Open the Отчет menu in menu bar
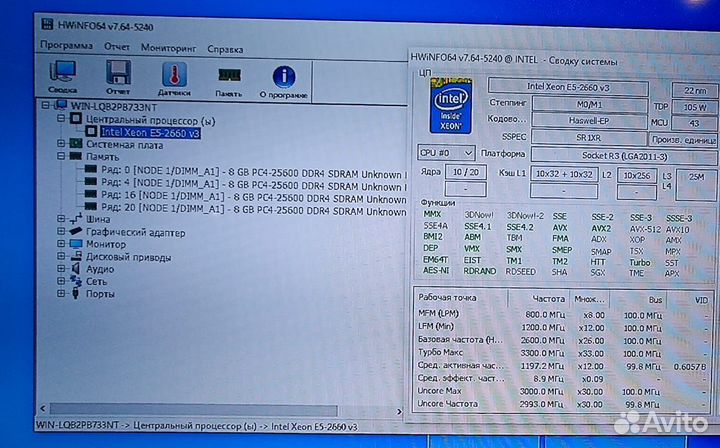720x448 pixels. (x=117, y=47)
